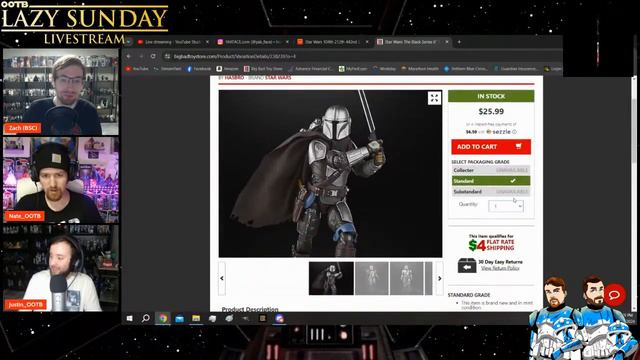Open Windows taskbar search
The image size is (640, 360).
[x=146, y=318]
